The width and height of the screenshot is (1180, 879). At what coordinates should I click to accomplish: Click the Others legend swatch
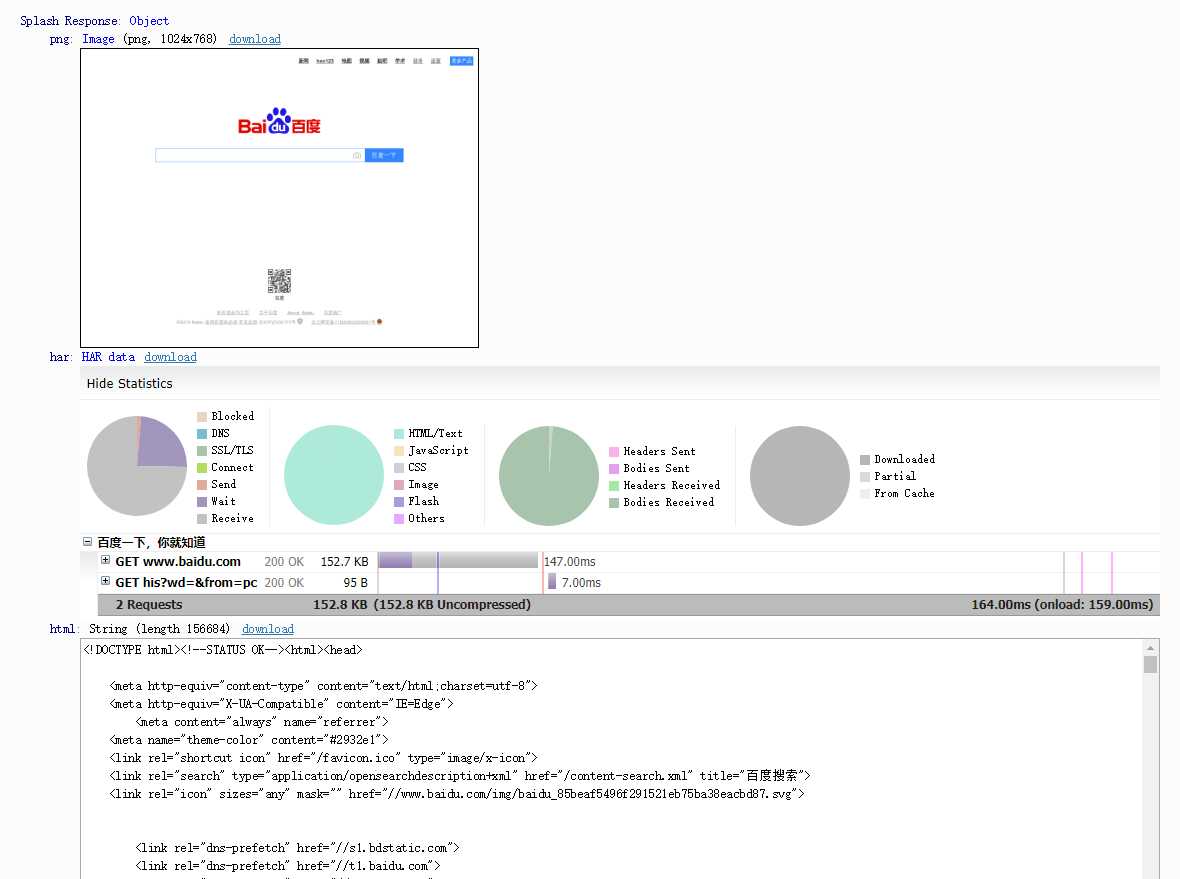[399, 519]
